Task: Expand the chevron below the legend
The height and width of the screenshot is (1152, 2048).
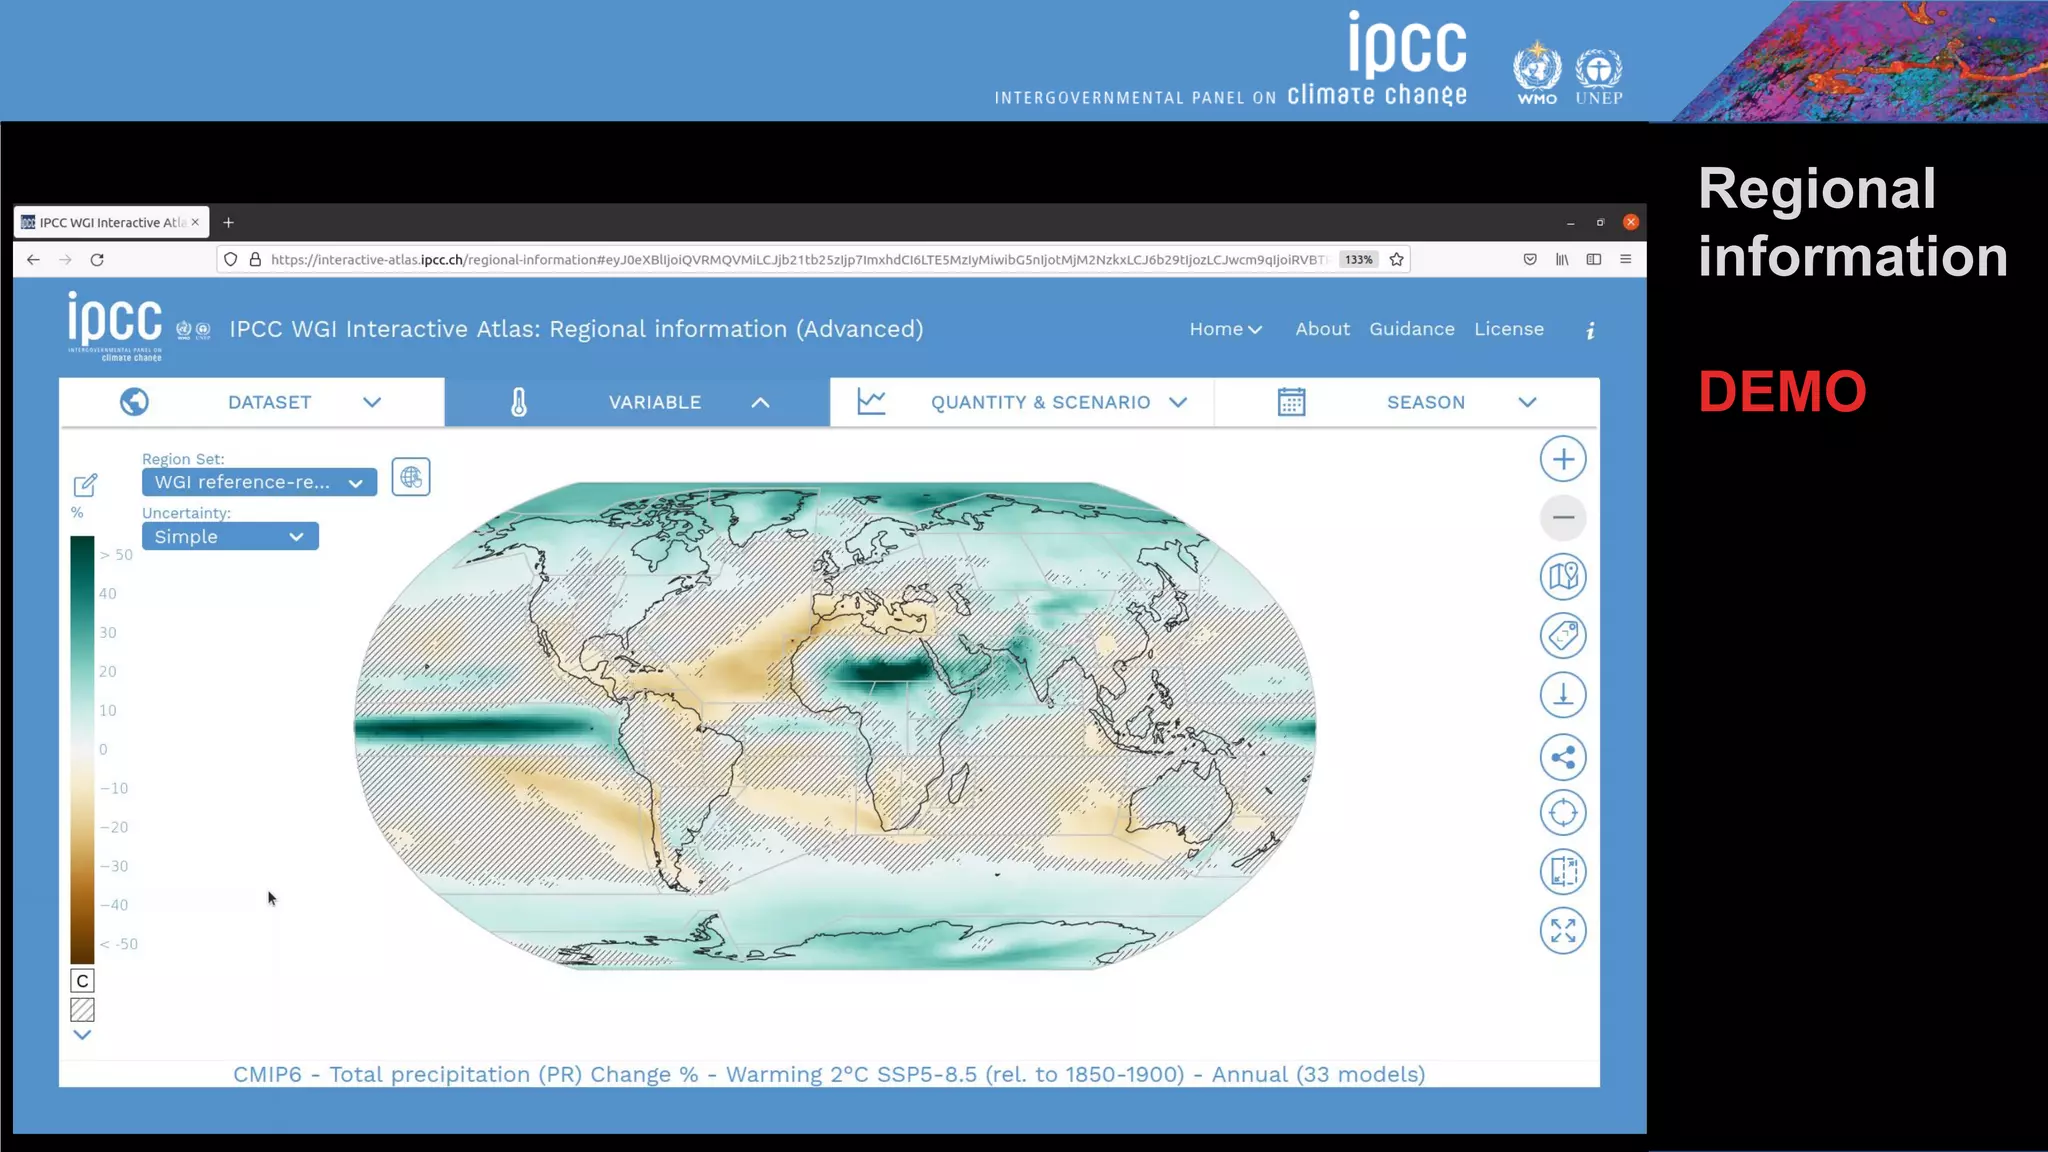Action: coord(82,1035)
